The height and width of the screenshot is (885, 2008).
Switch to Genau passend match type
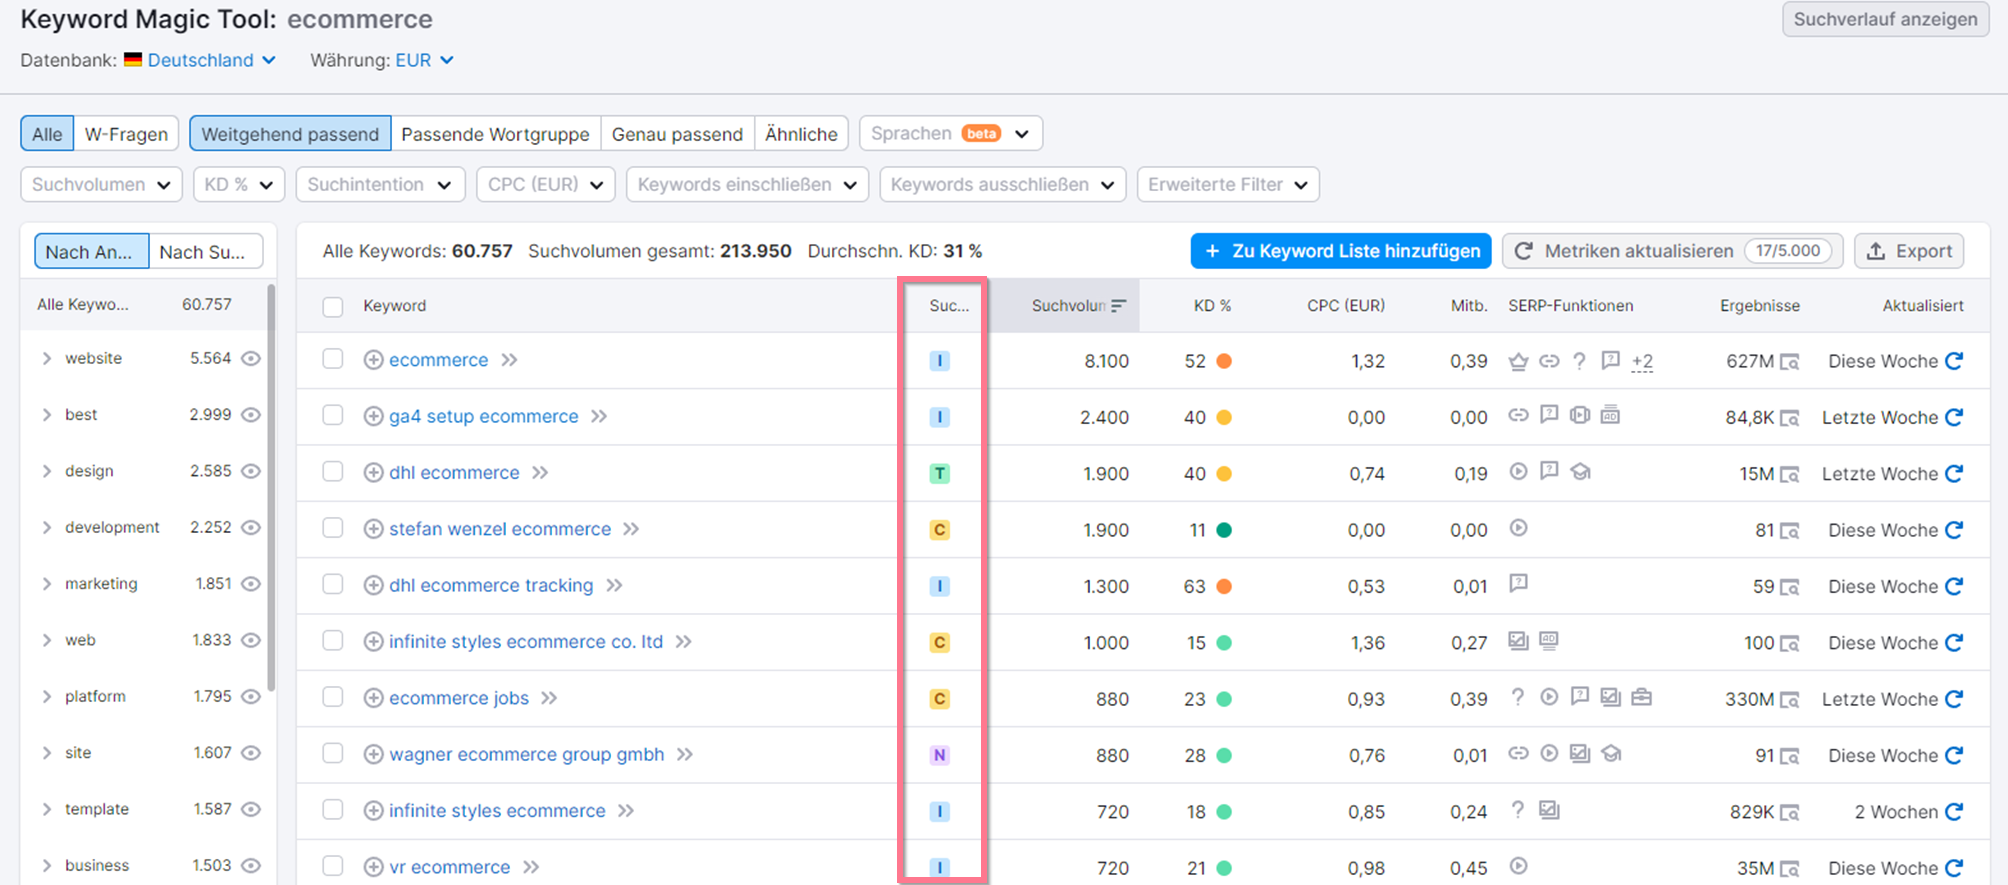pos(677,134)
